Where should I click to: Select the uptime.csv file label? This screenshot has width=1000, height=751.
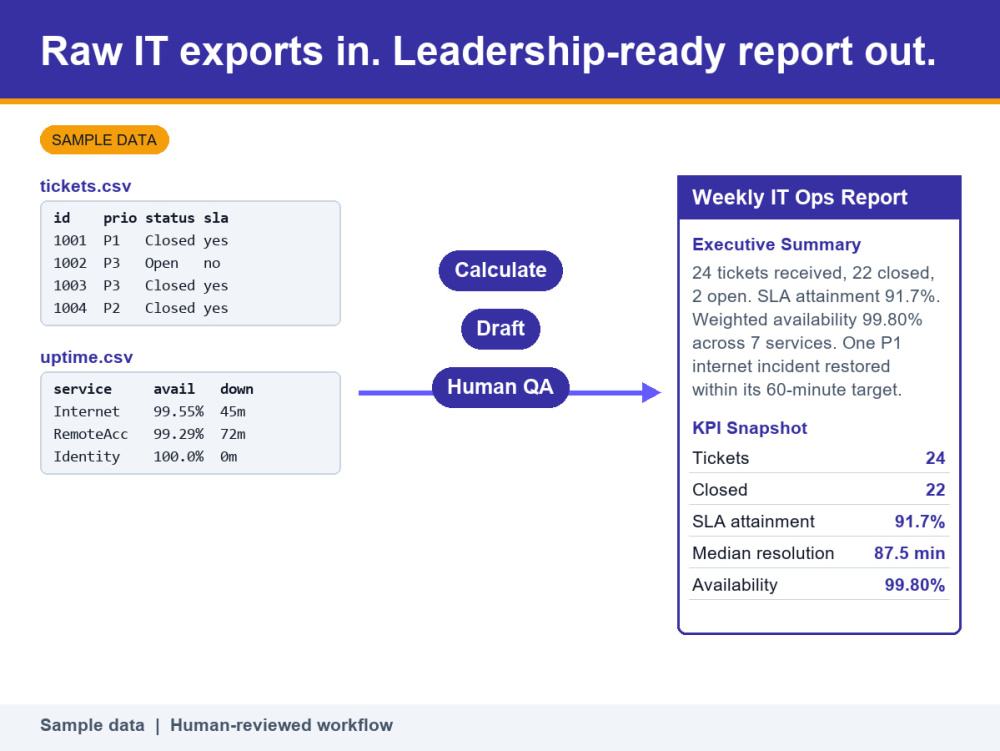tap(87, 357)
